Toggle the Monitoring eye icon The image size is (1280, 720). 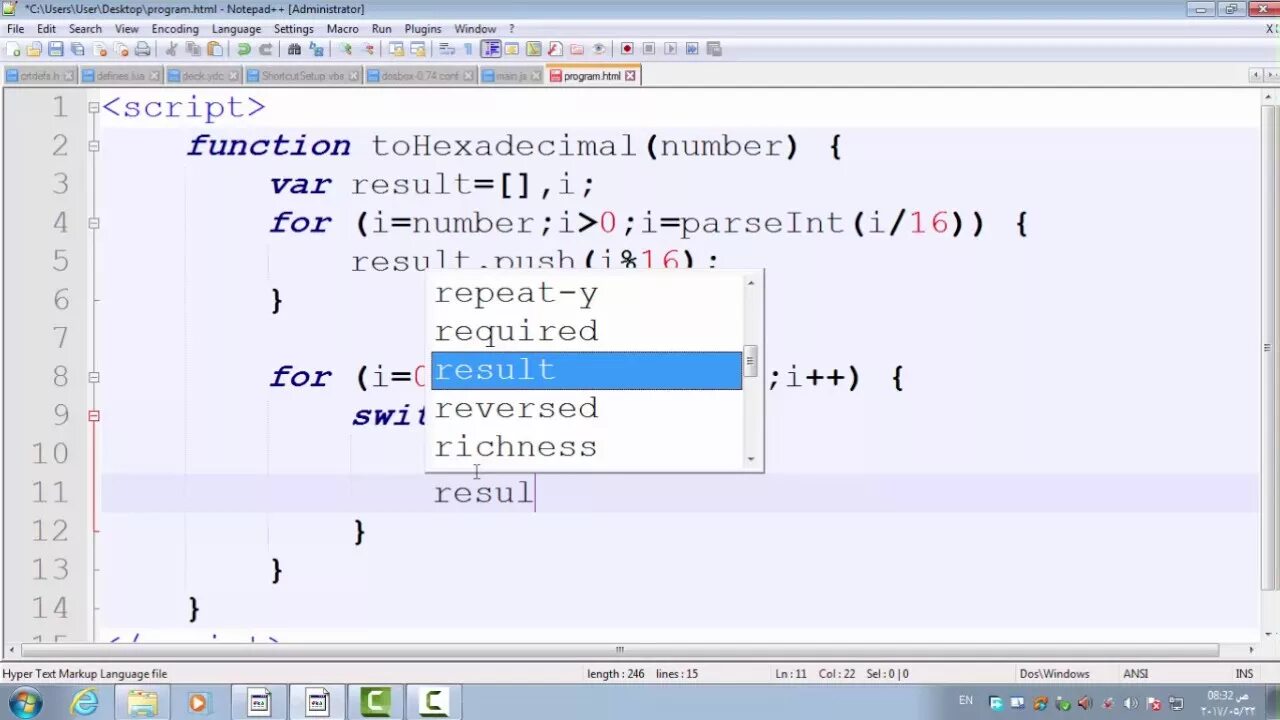[599, 49]
